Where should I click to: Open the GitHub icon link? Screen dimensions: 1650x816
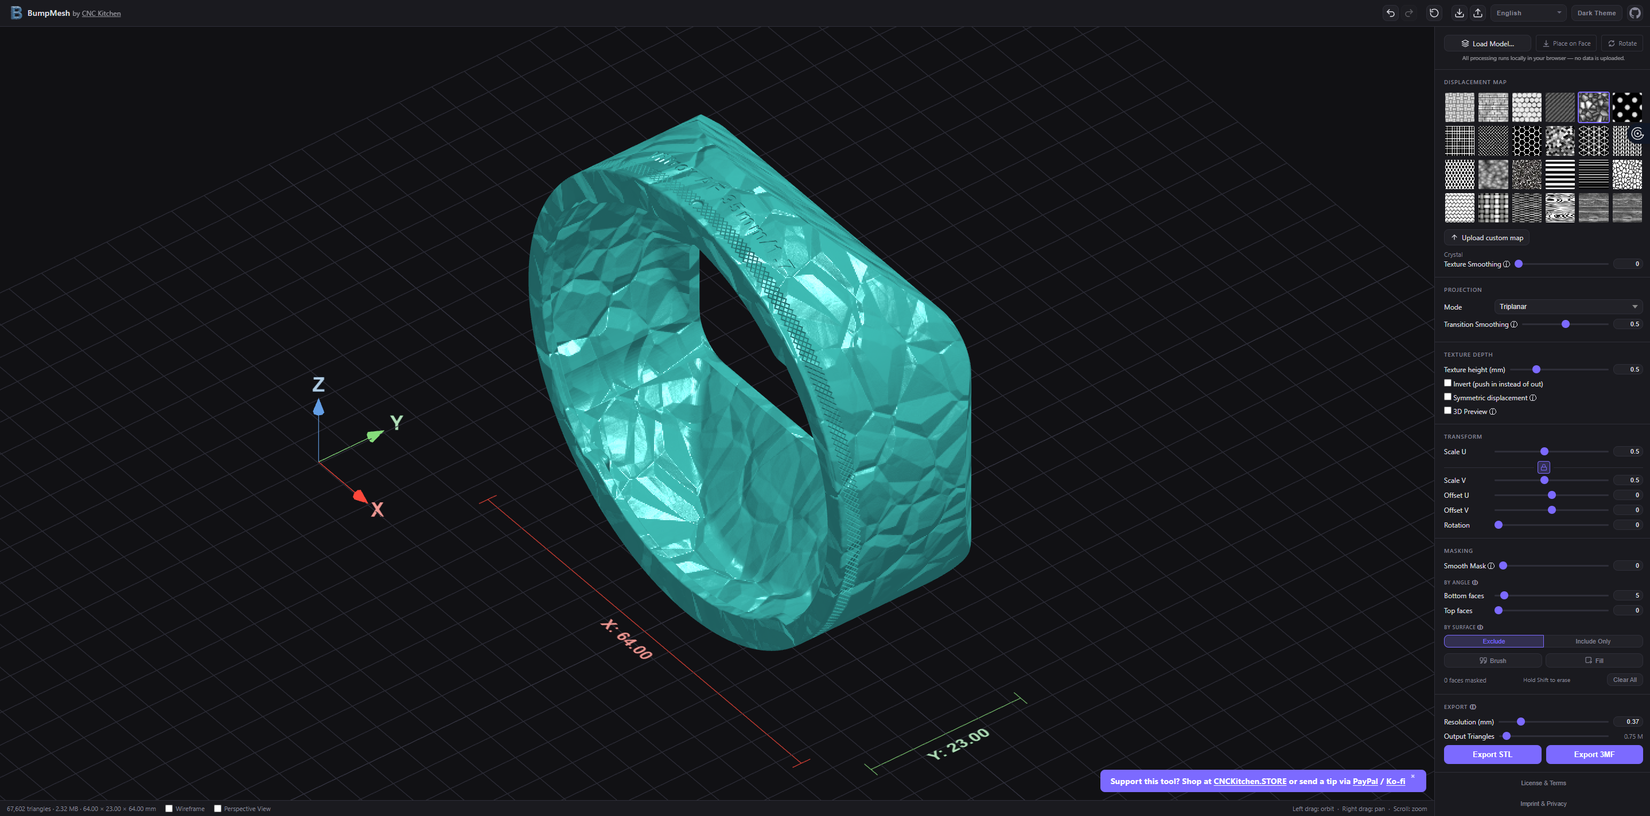click(1635, 13)
